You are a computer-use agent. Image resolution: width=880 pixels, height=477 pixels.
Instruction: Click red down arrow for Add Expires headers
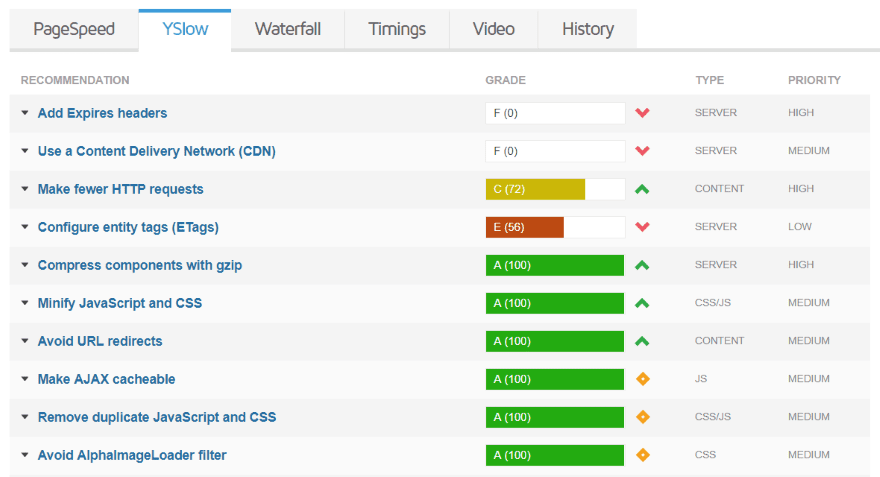(x=643, y=113)
